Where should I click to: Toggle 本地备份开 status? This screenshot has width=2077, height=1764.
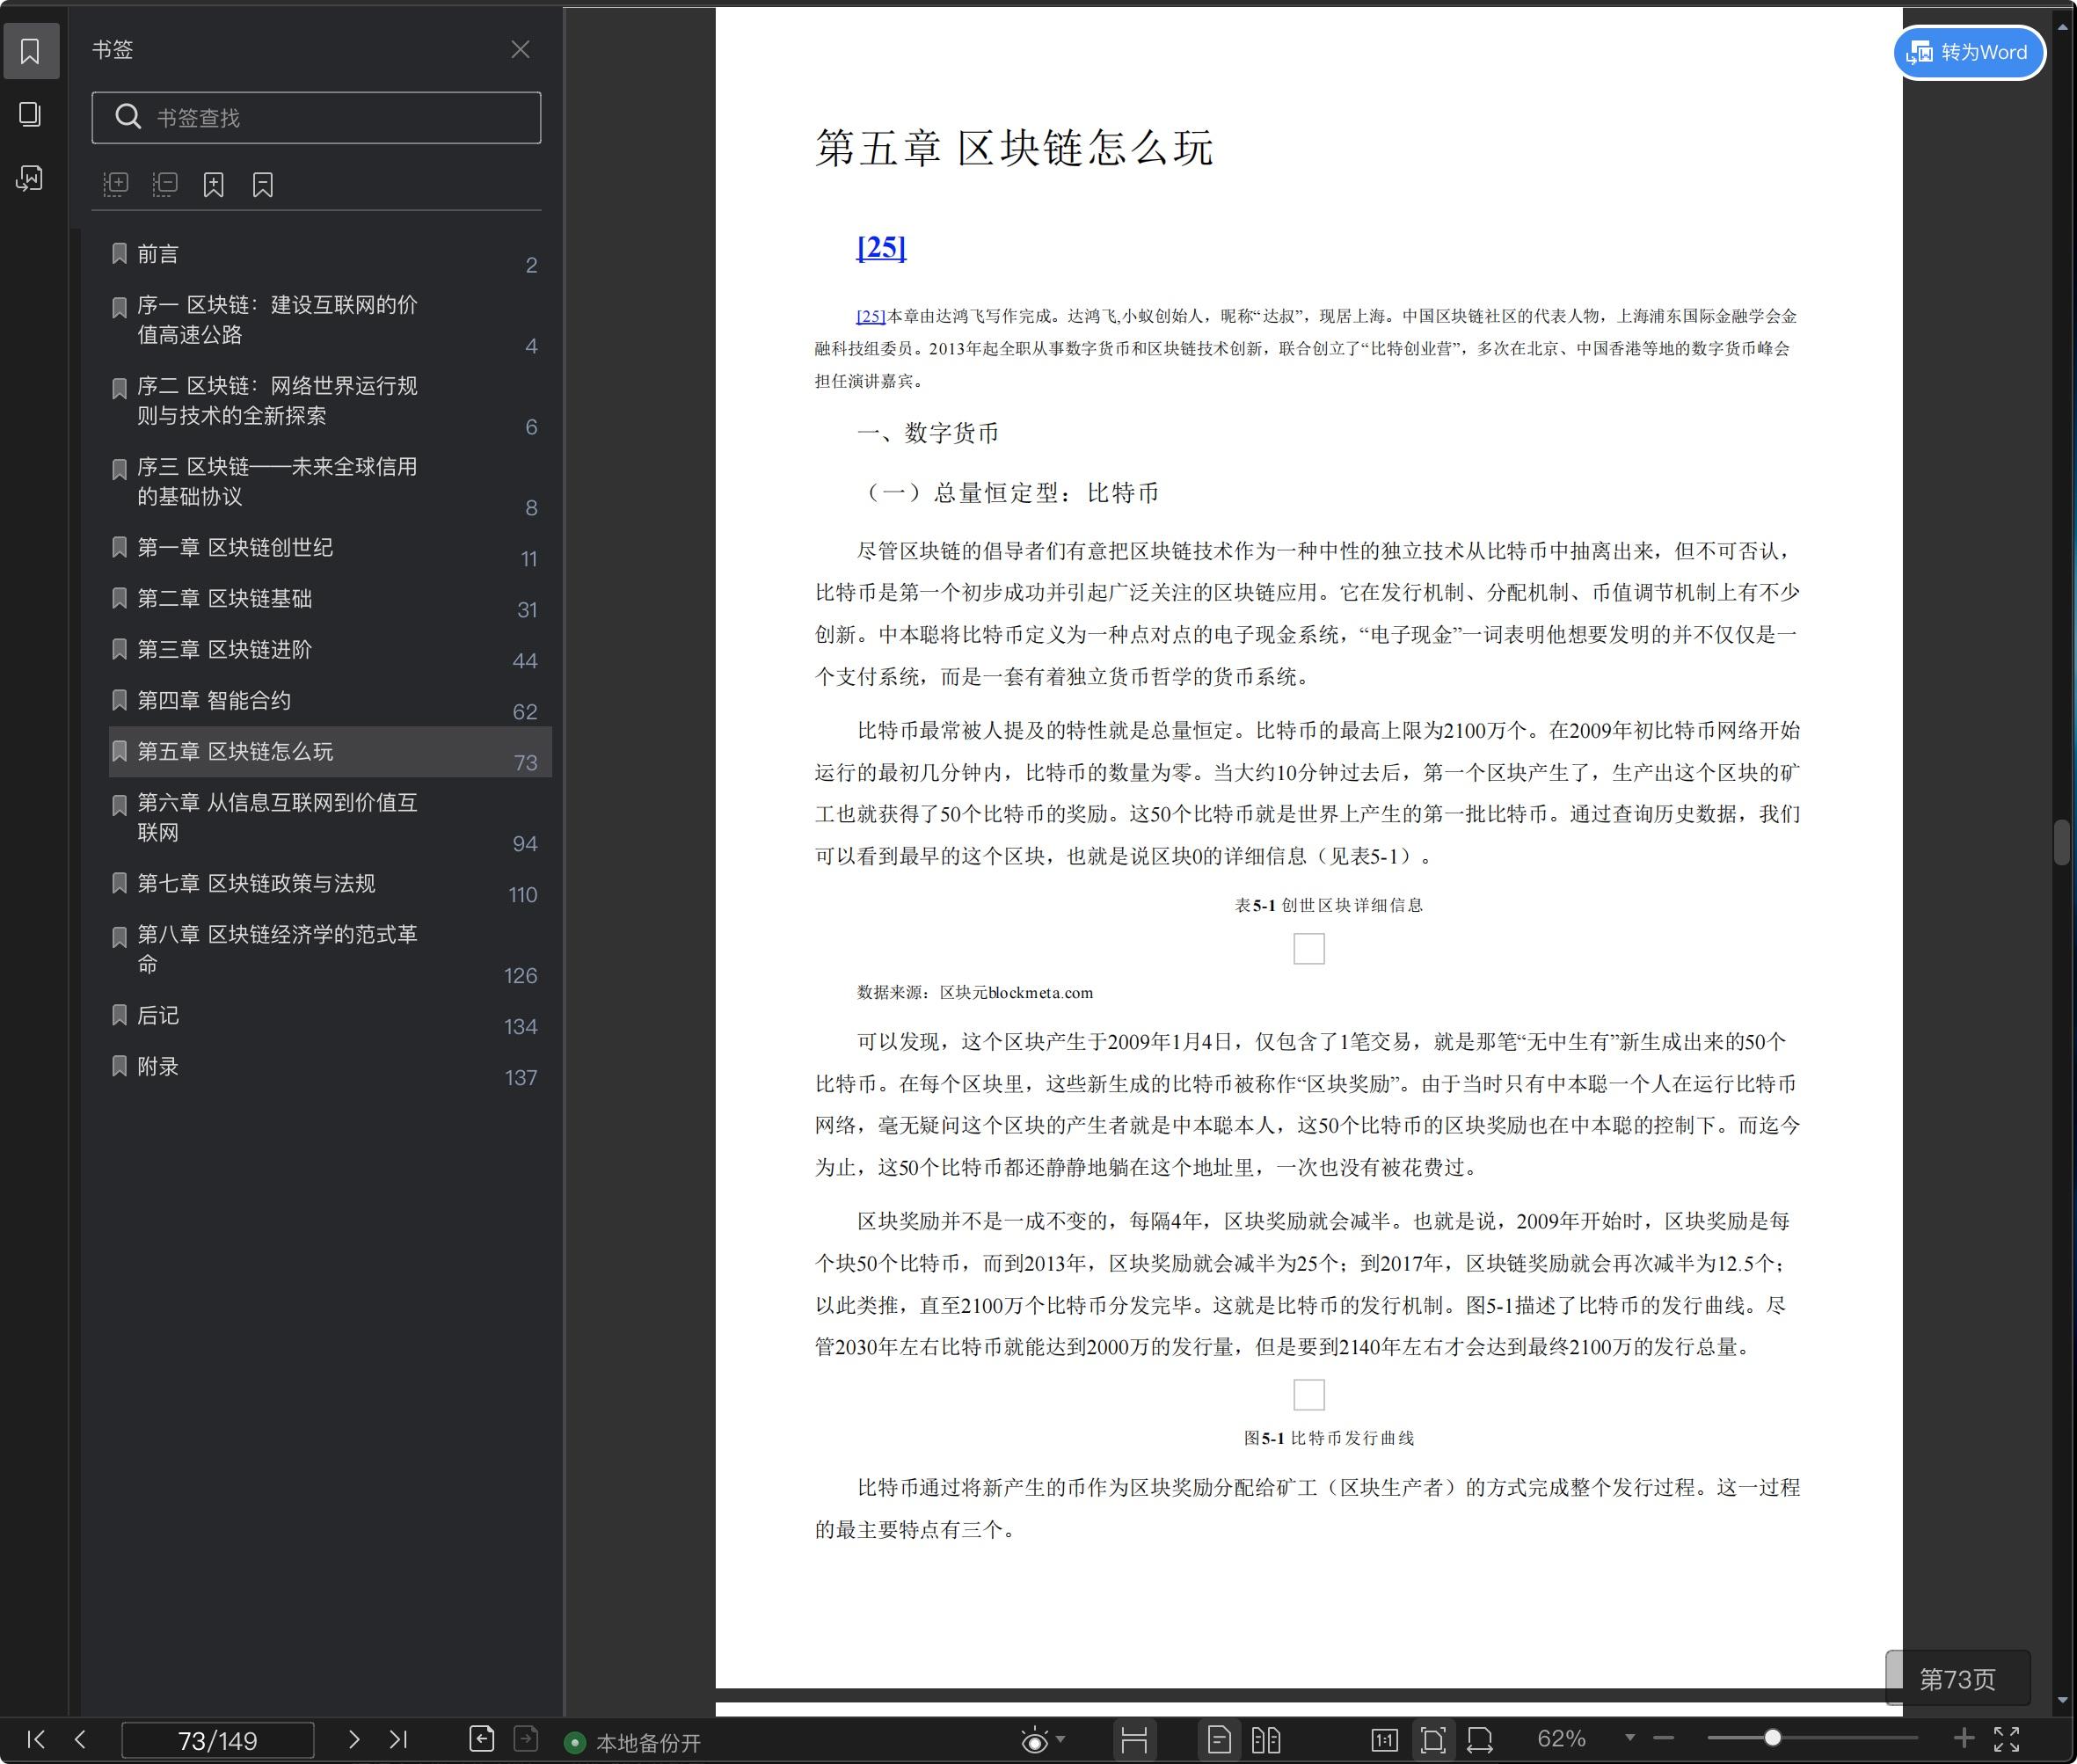[x=633, y=1743]
